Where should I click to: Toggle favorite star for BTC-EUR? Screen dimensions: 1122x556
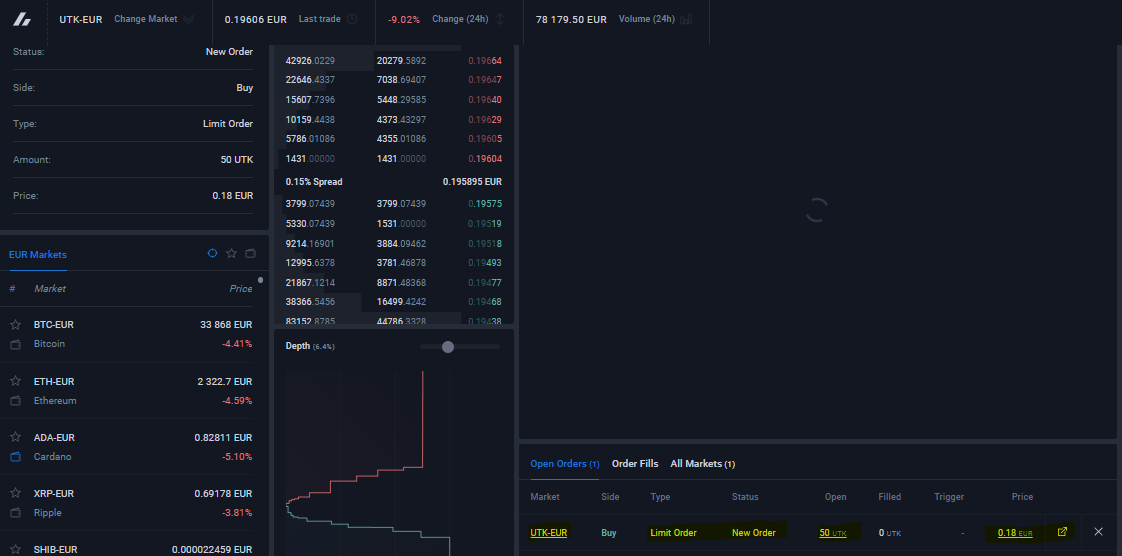(x=15, y=325)
